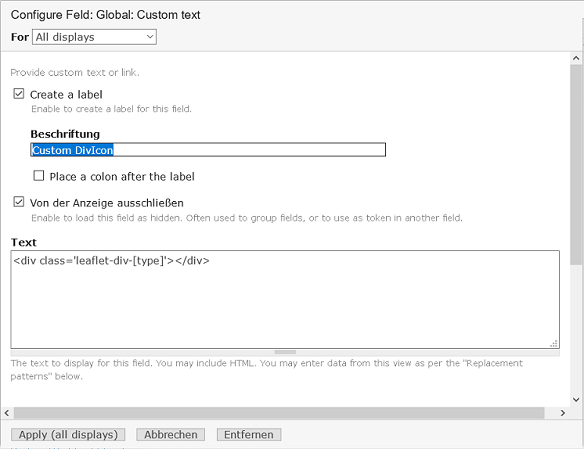584x449 pixels.
Task: Click the Von der Anzeige ausschließen label
Action: click(x=107, y=203)
